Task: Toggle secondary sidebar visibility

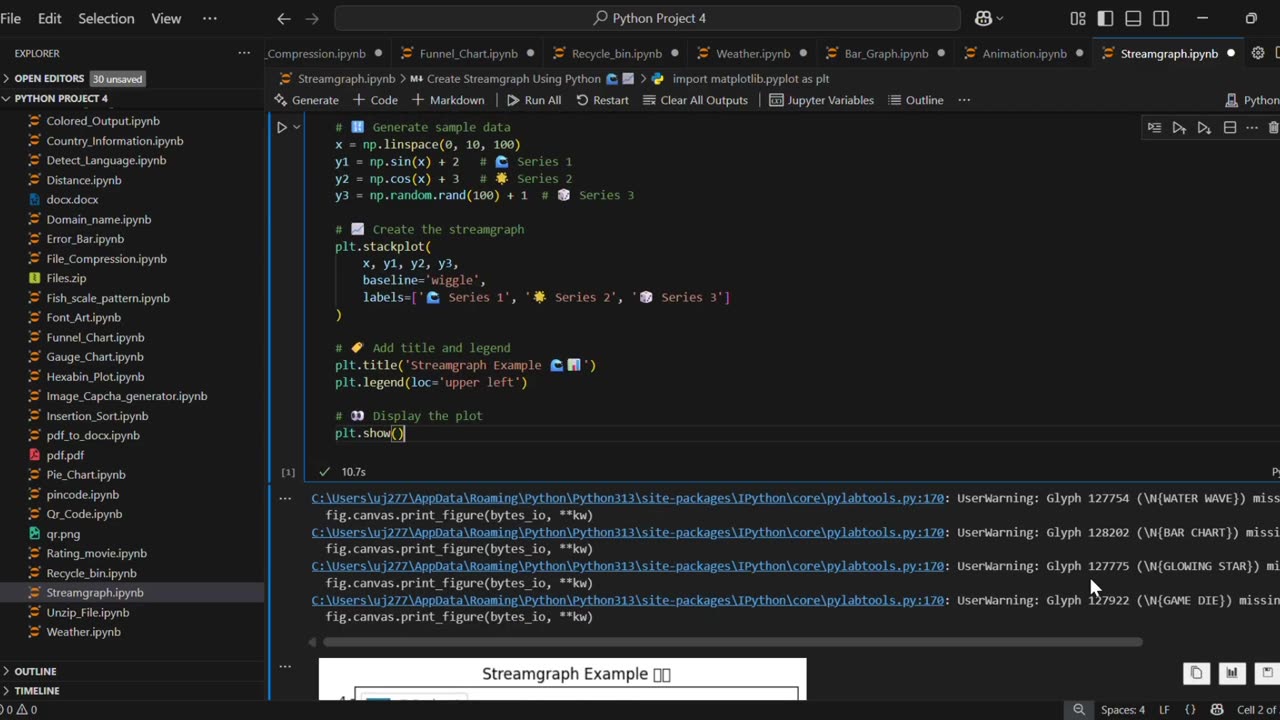Action: (x=1161, y=18)
